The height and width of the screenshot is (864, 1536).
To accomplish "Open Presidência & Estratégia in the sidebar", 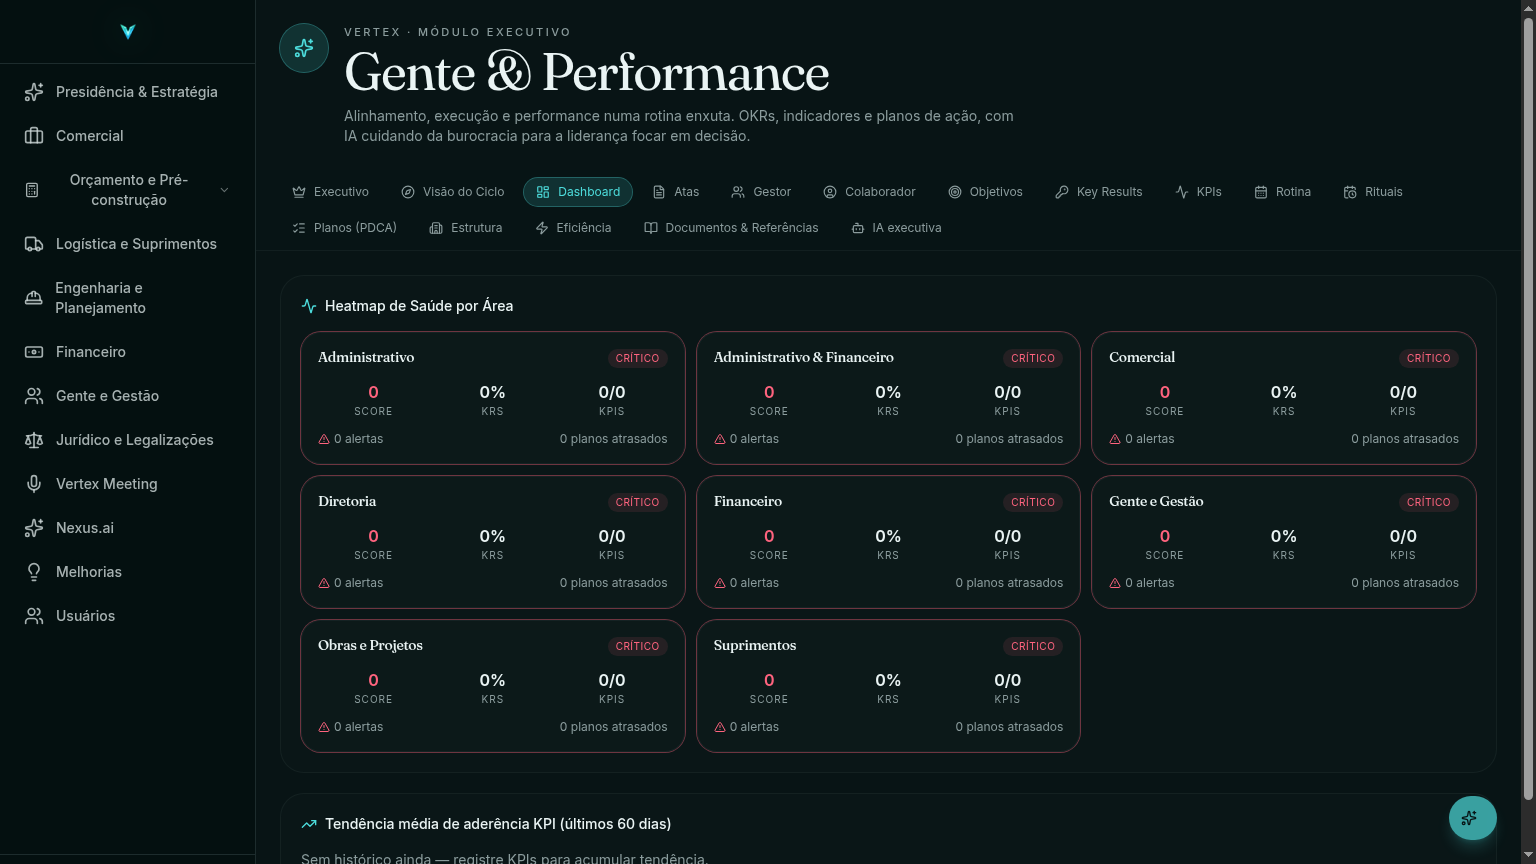I will coord(128,92).
